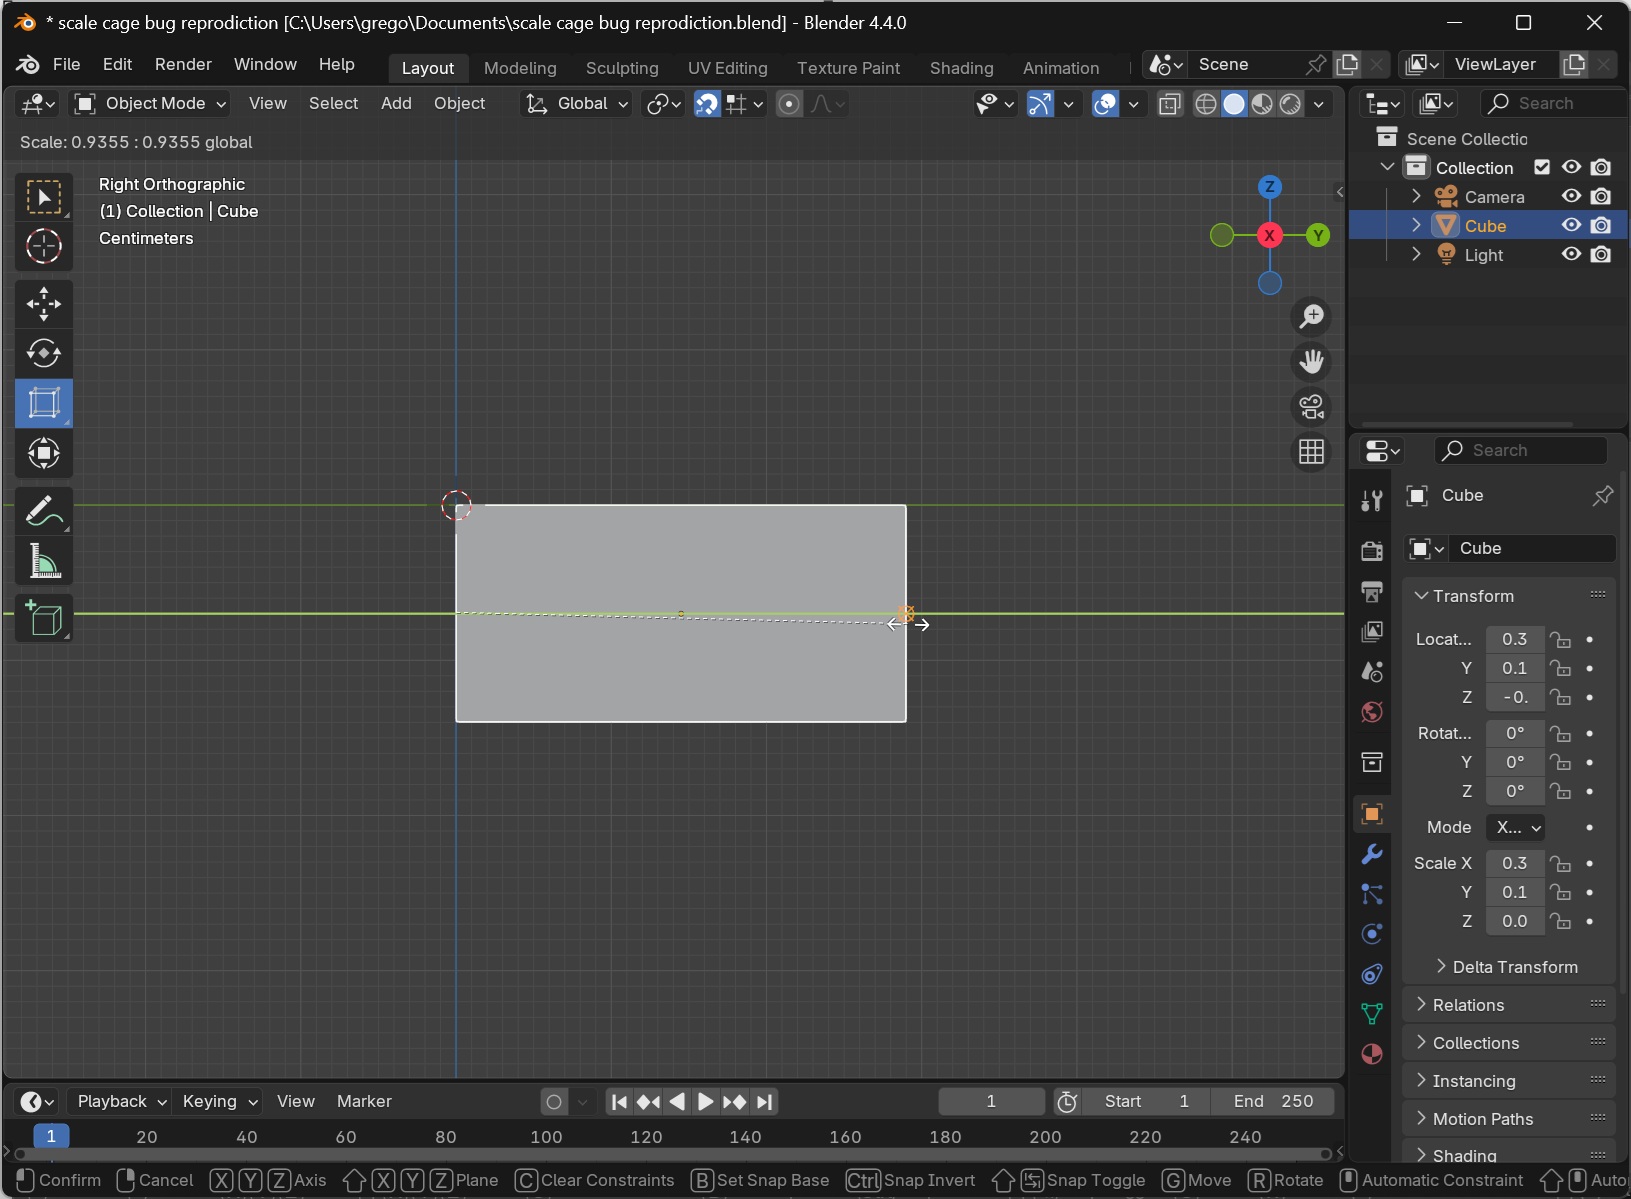The image size is (1631, 1199).
Task: Toggle snapping magnet in header
Action: [x=707, y=104]
